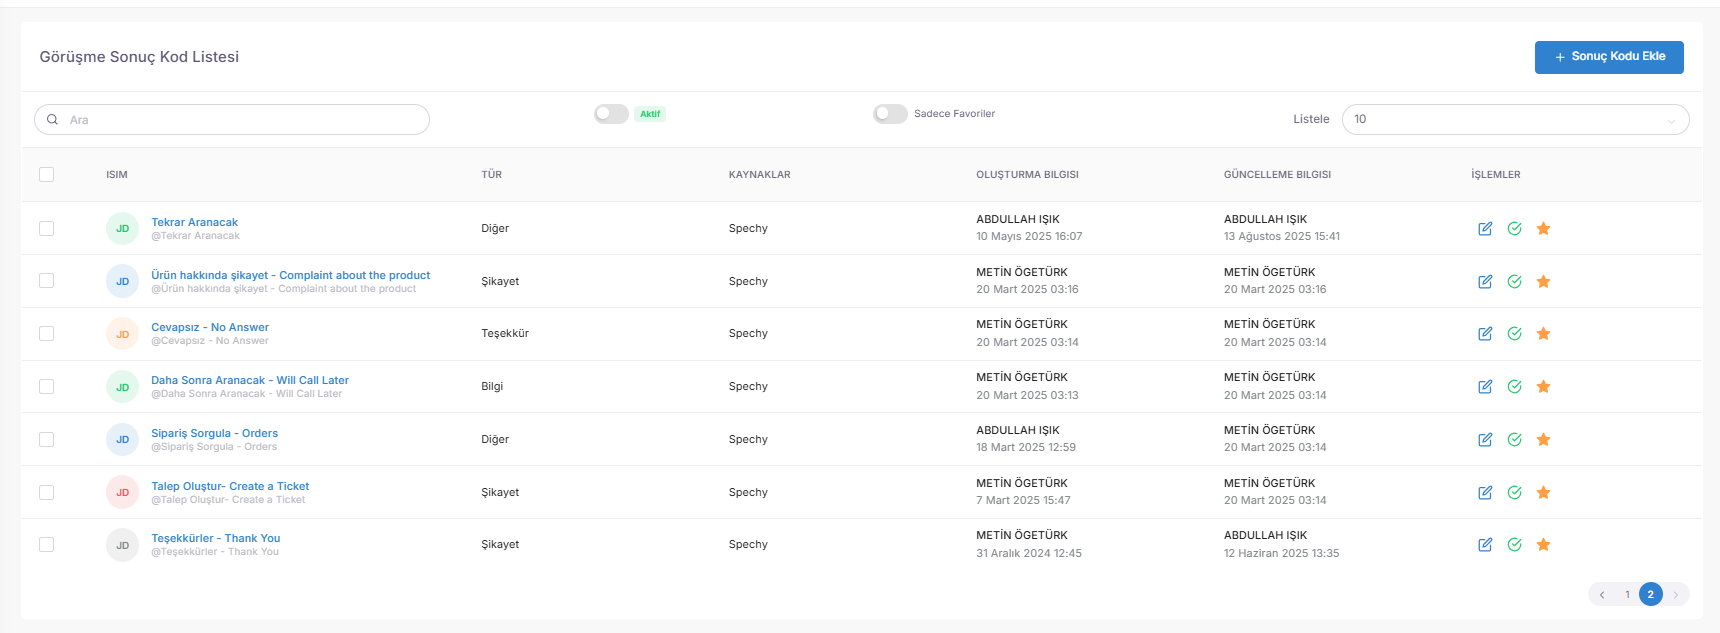
Task: Click the OLUŞTURMA BILGISI column header
Action: [x=1027, y=175]
